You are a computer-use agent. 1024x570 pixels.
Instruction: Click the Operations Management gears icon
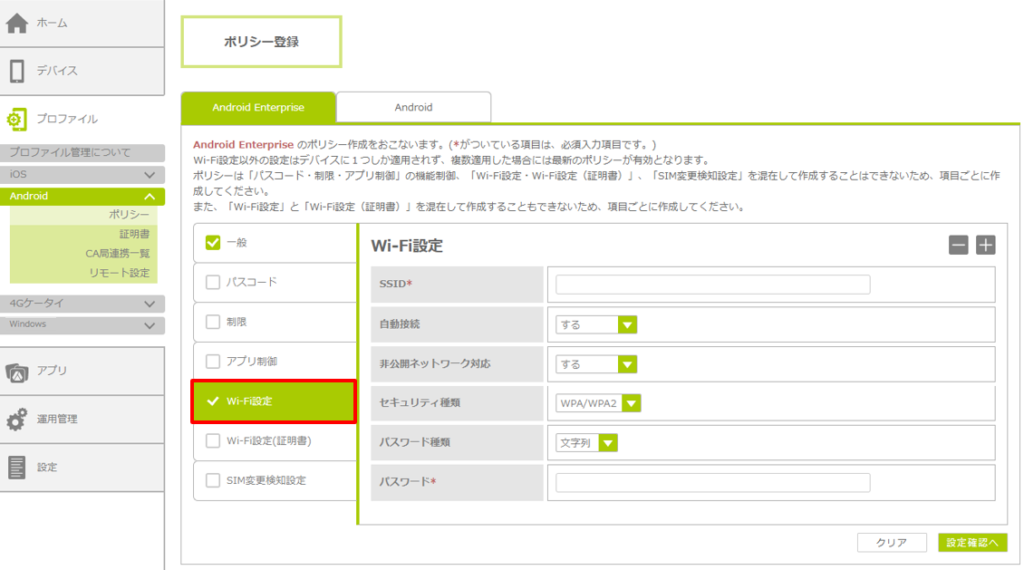[x=17, y=419]
